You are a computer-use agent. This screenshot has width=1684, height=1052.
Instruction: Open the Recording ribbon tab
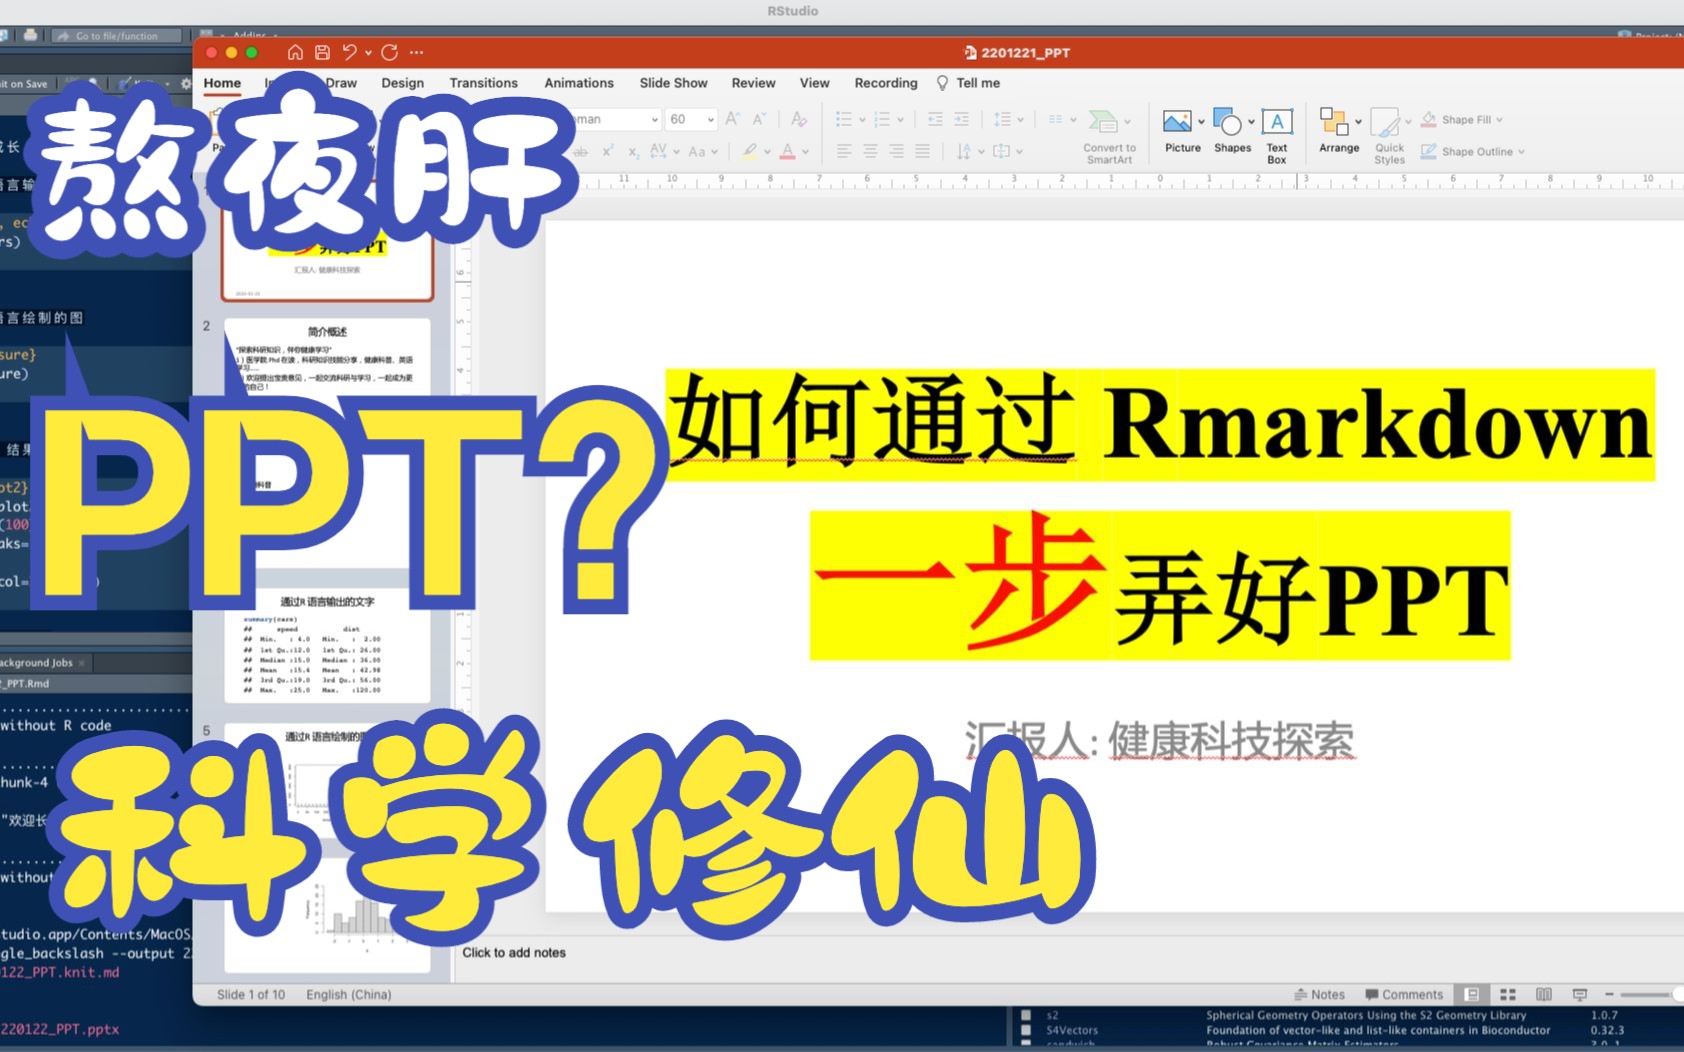pyautogui.click(x=885, y=83)
